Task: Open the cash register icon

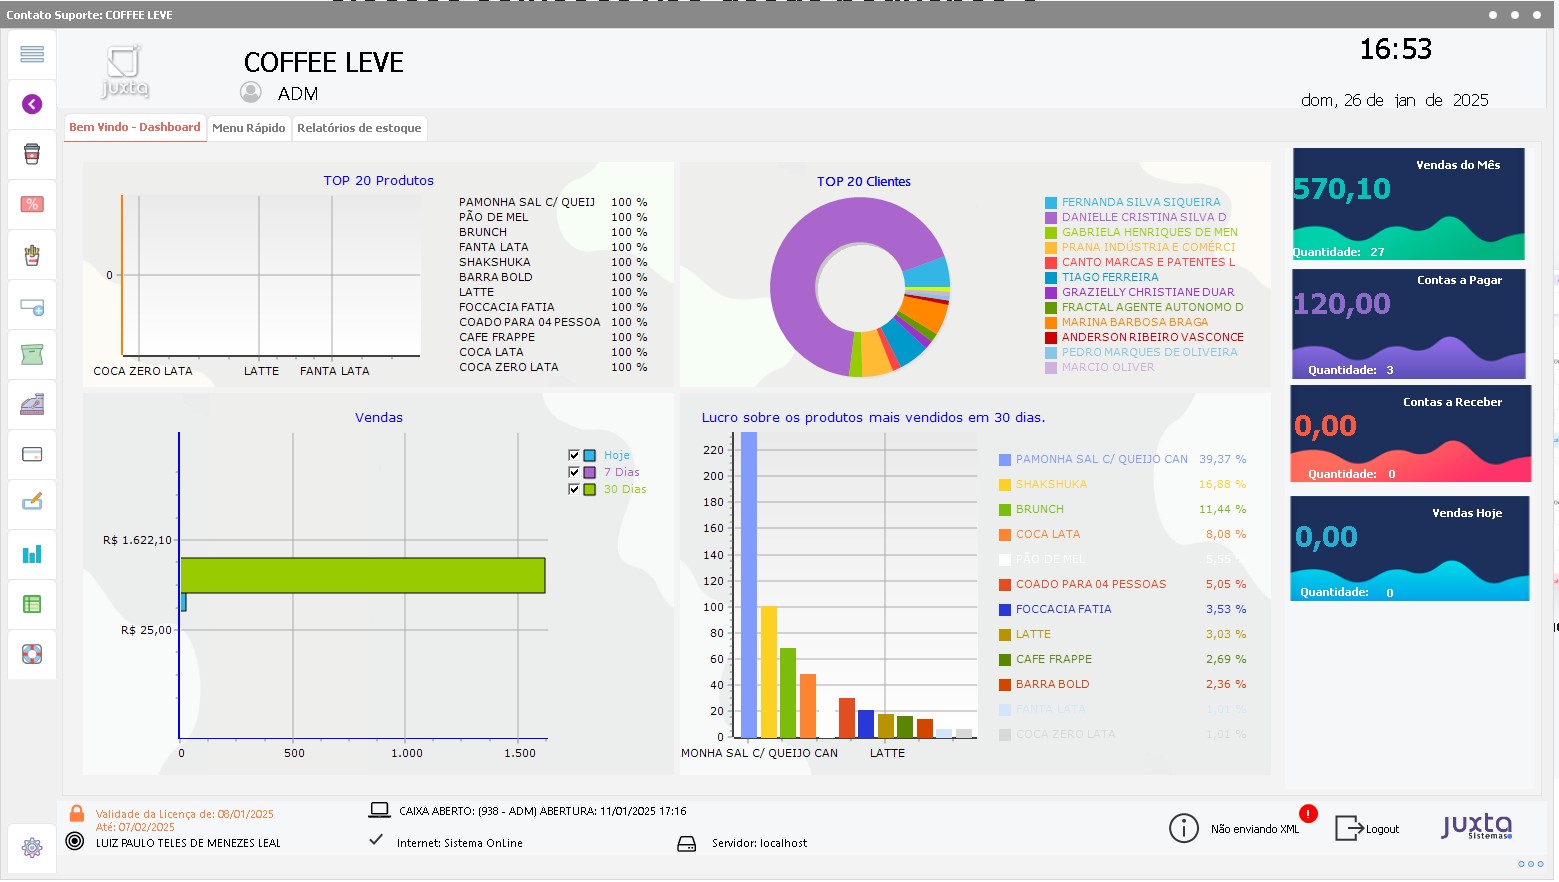Action: coord(32,404)
